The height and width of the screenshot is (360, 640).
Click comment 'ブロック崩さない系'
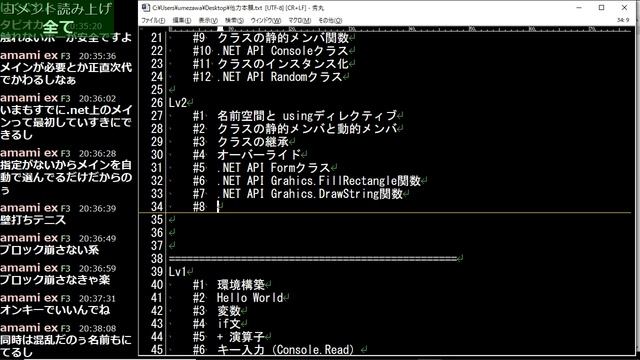(49, 250)
